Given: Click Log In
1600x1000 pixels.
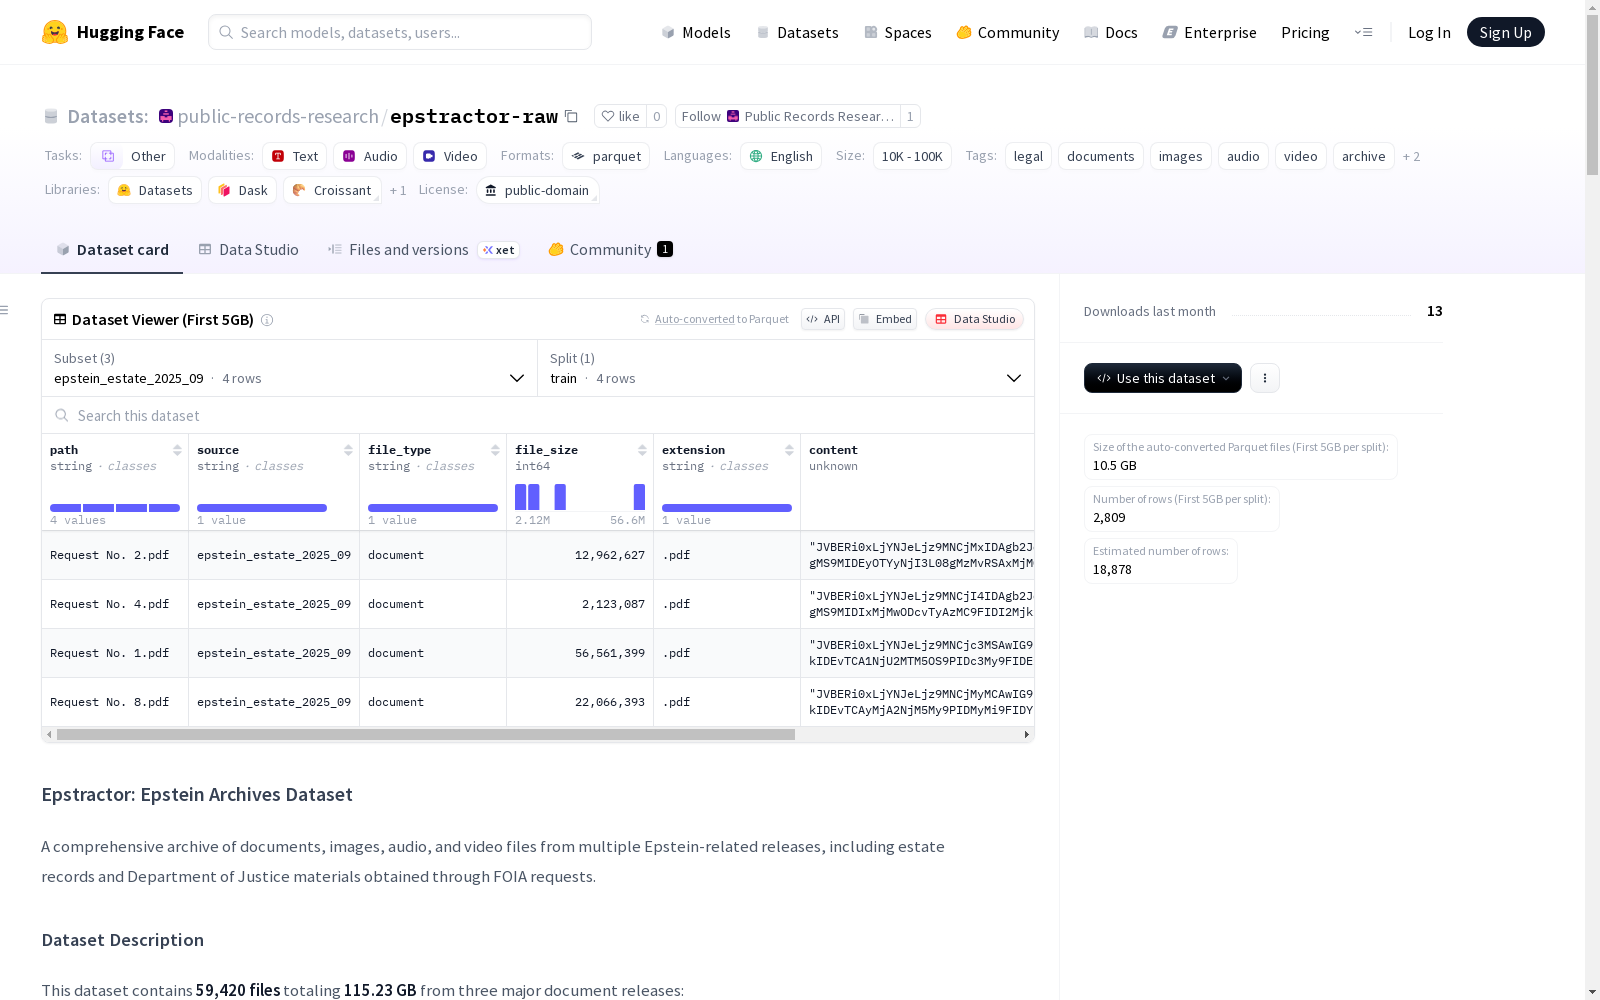Looking at the screenshot, I should click(x=1429, y=32).
